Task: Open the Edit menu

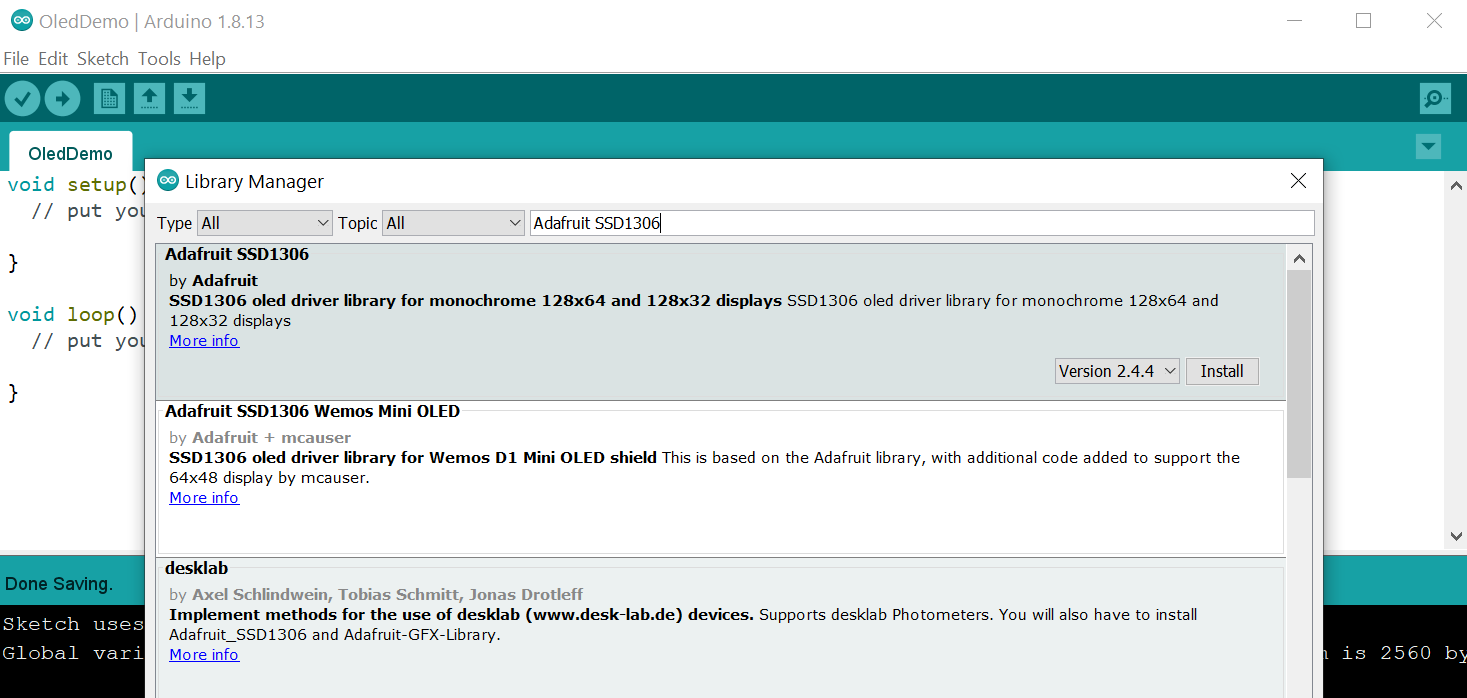Action: click(x=53, y=59)
